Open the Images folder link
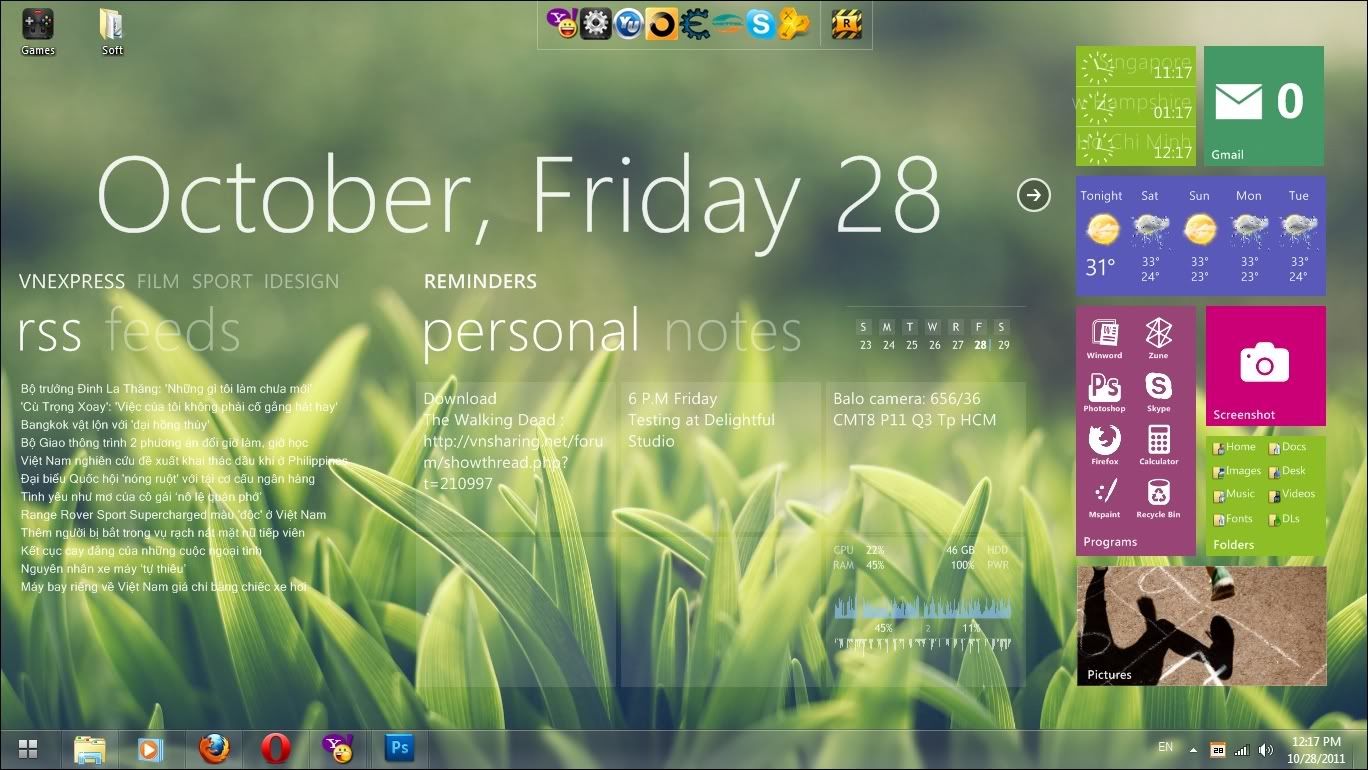This screenshot has height=770, width=1368. click(1237, 471)
